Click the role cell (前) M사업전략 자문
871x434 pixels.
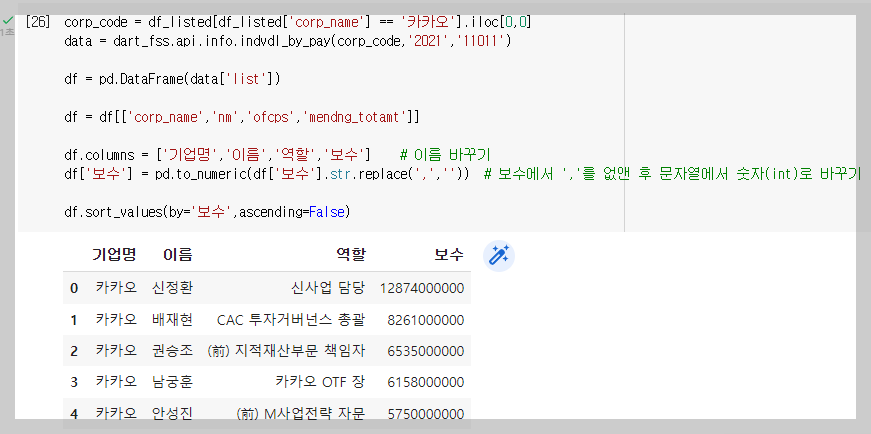pos(301,414)
